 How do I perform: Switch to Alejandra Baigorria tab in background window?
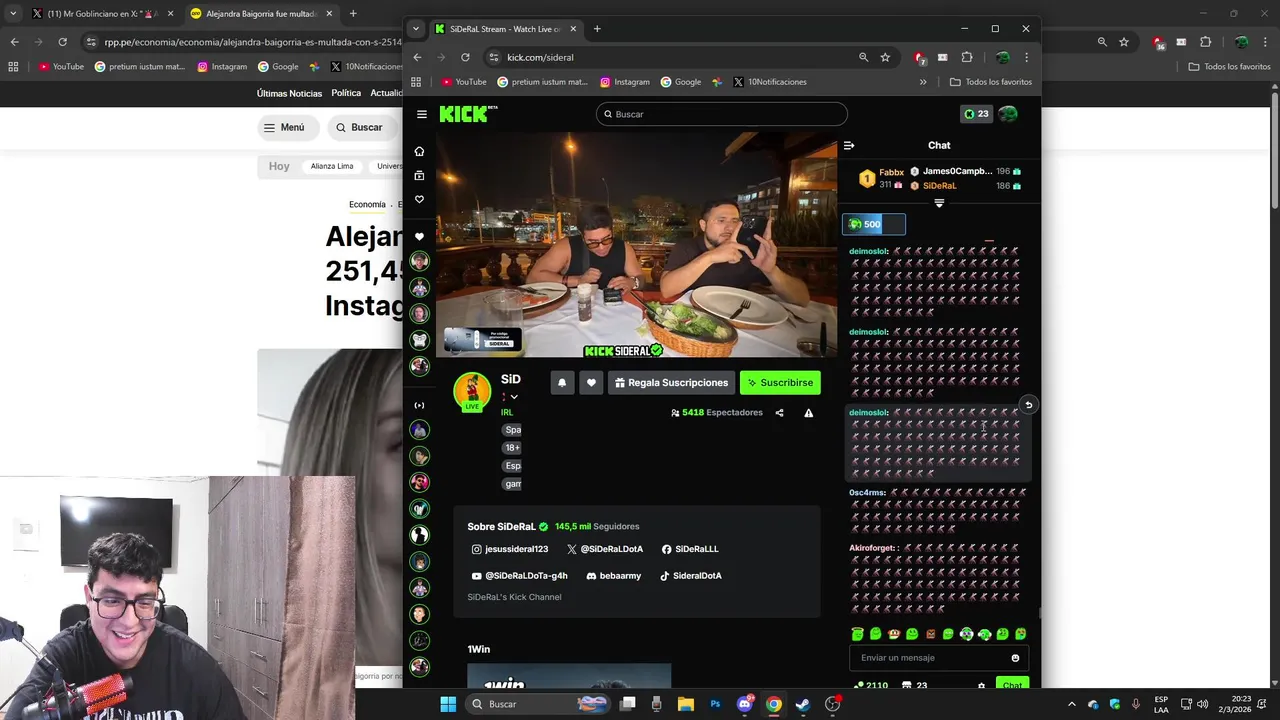click(262, 14)
